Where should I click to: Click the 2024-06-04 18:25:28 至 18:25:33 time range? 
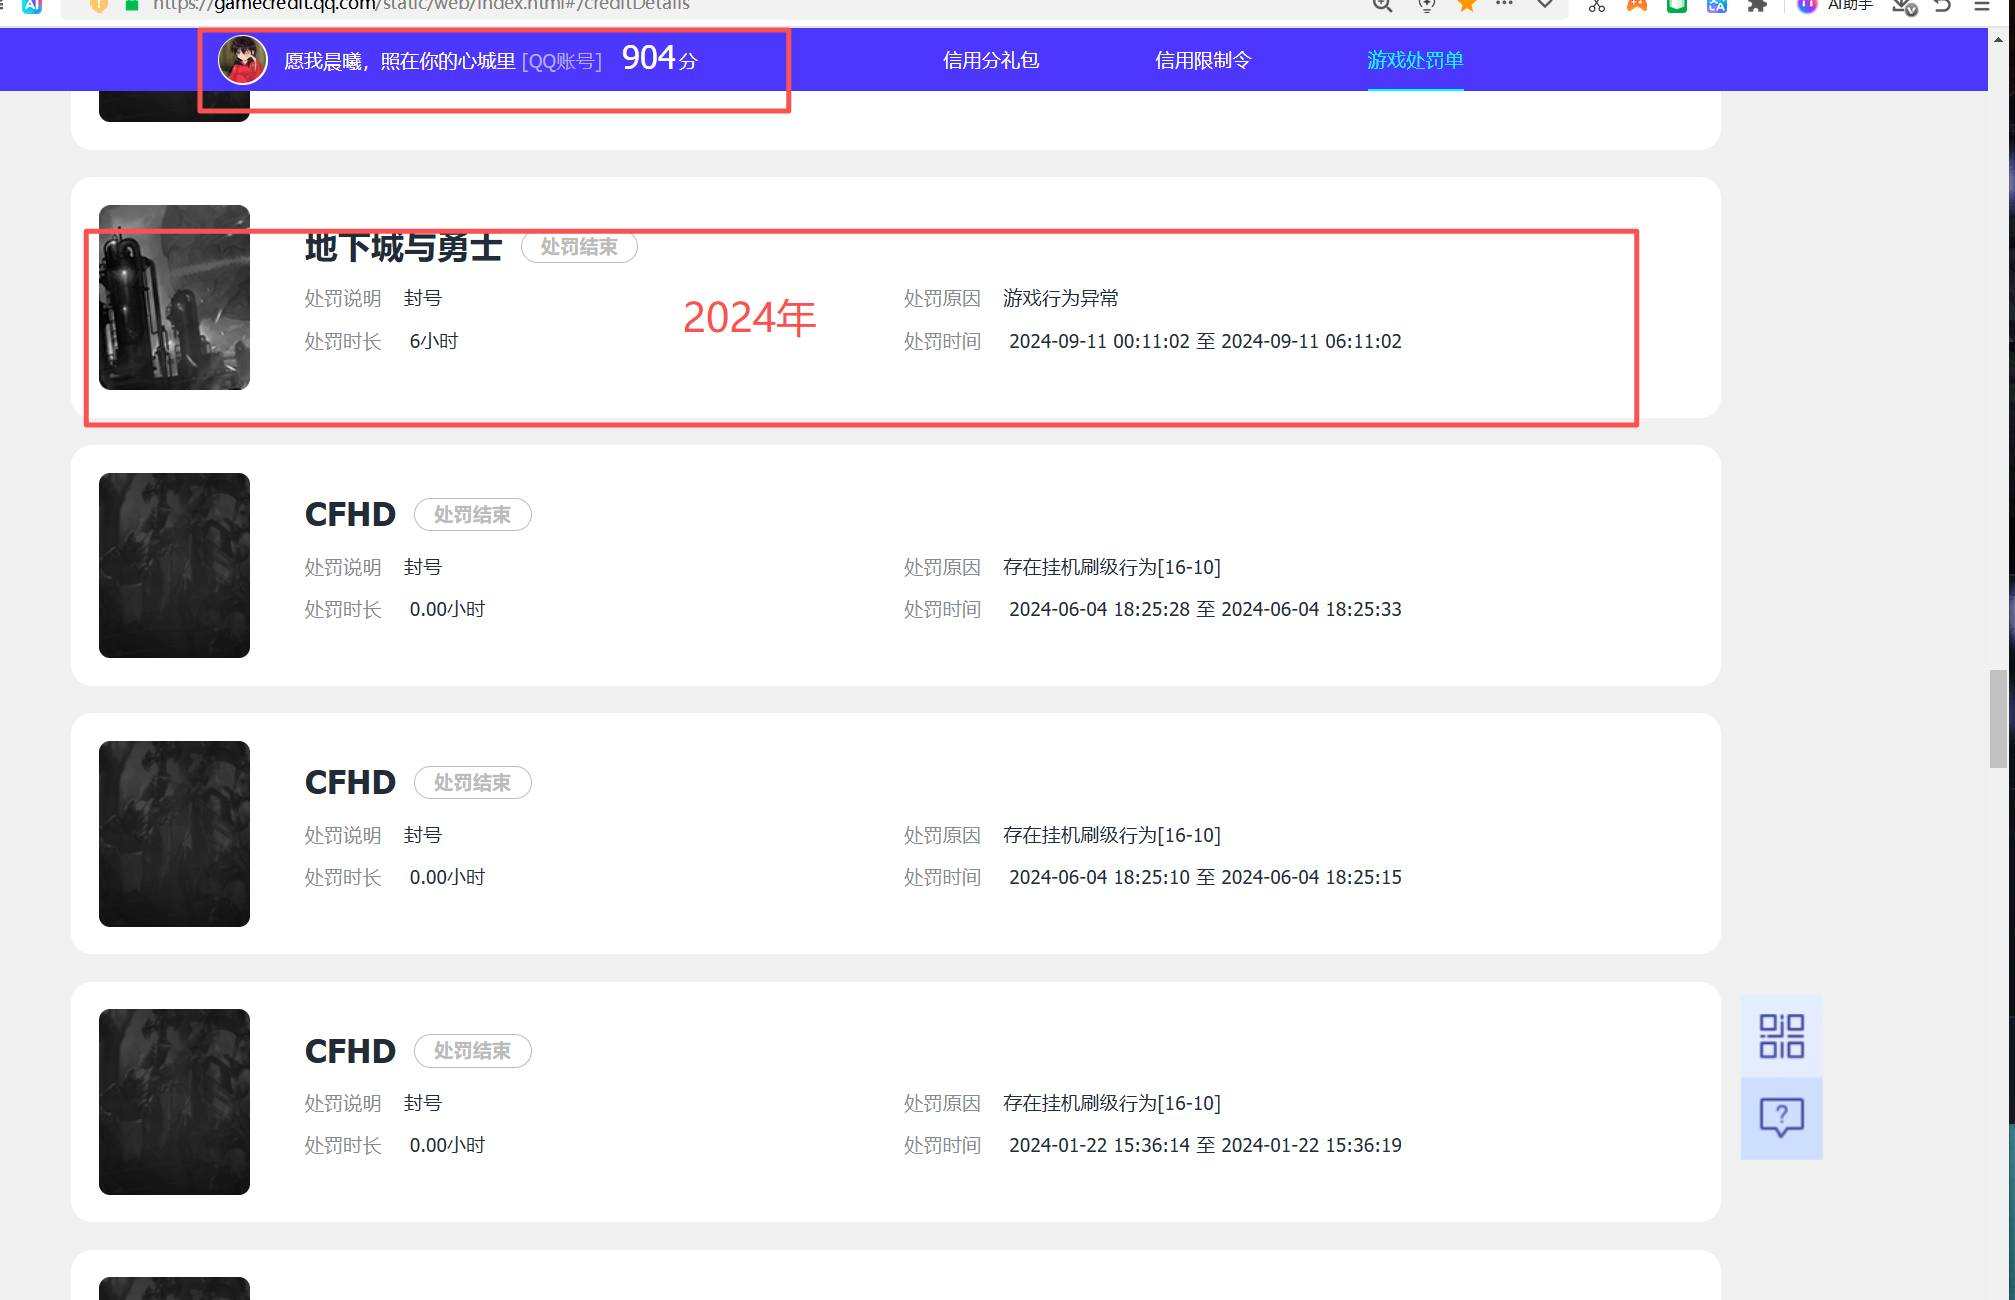[x=1205, y=609]
